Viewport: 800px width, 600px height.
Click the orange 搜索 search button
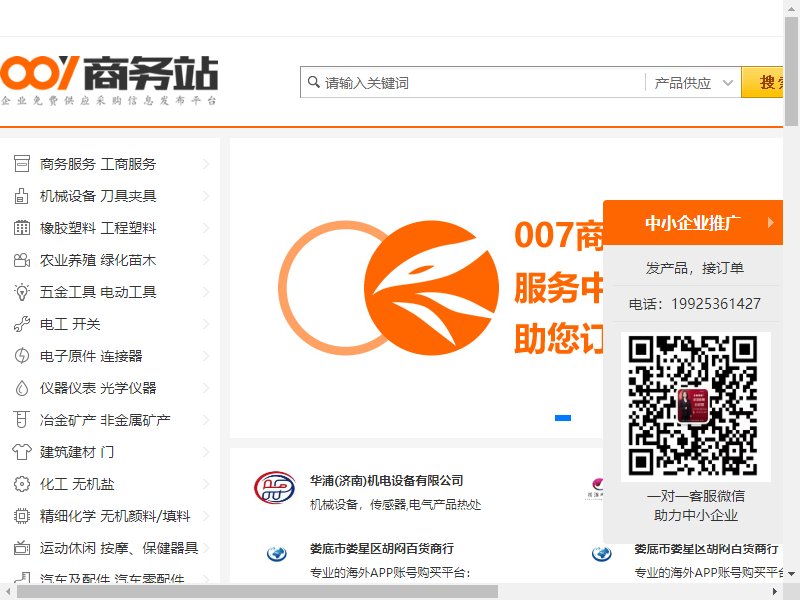tap(762, 82)
